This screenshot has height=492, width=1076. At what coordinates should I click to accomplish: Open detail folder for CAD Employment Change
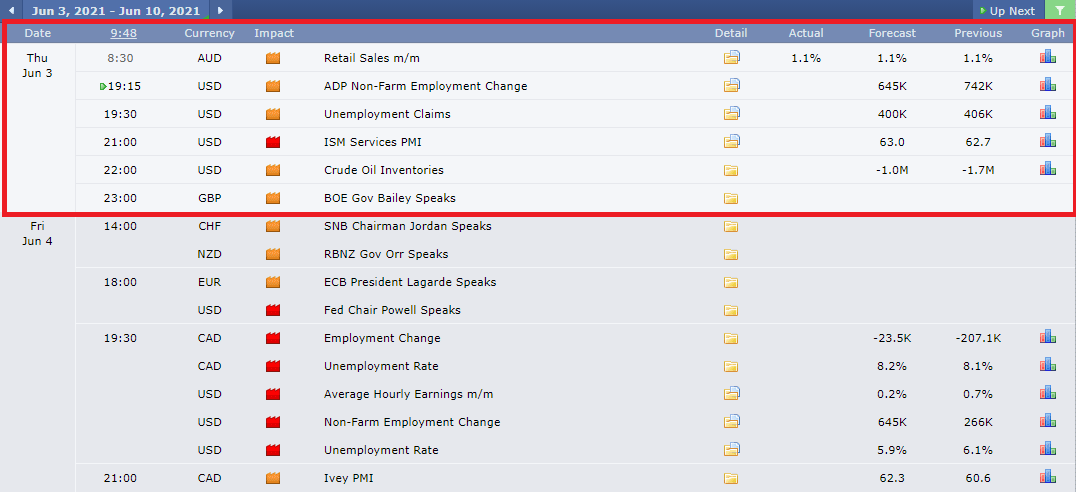pyautogui.click(x=731, y=338)
